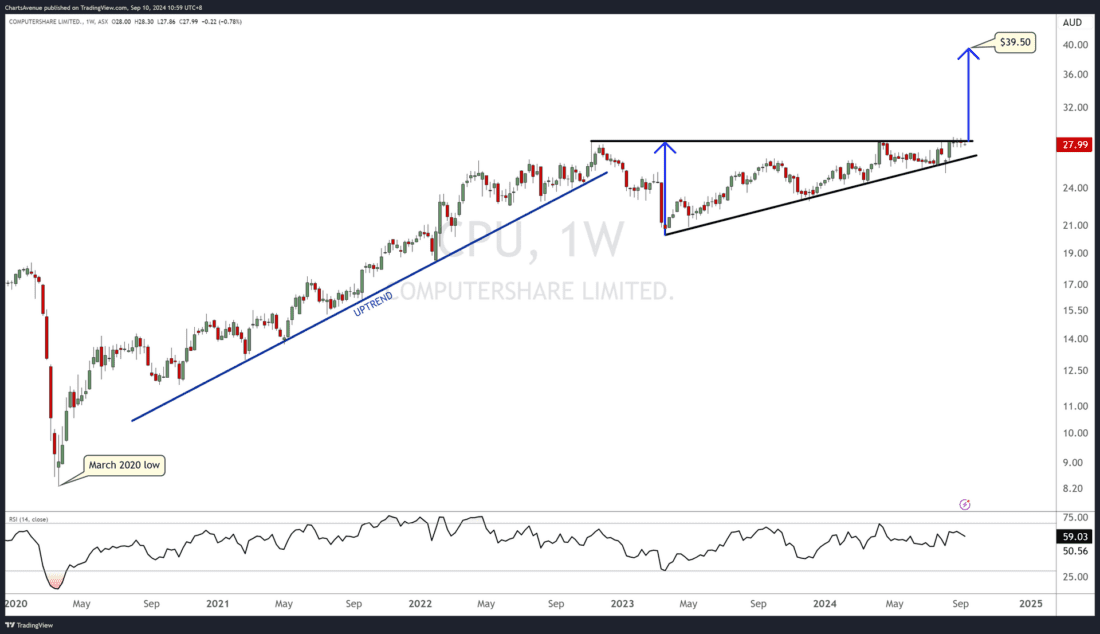Click the 21.00 price axis label

pyautogui.click(x=1075, y=225)
